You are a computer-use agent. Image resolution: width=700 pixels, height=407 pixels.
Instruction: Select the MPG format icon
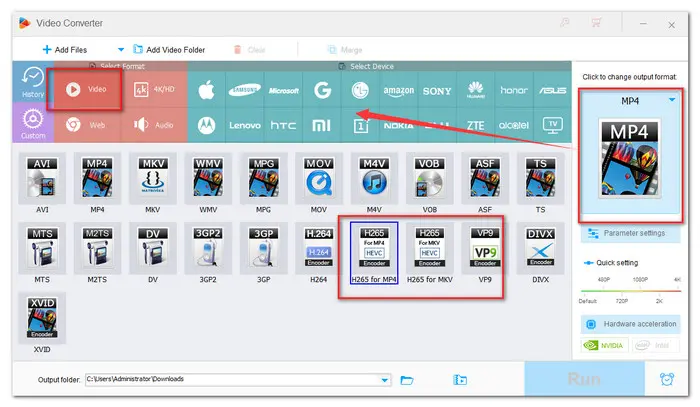coord(263,178)
